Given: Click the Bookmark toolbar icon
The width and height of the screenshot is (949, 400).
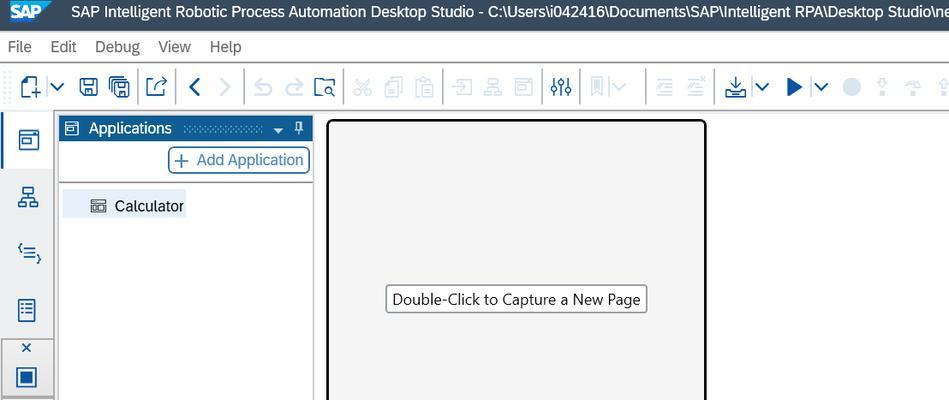Looking at the screenshot, I should click(597, 87).
